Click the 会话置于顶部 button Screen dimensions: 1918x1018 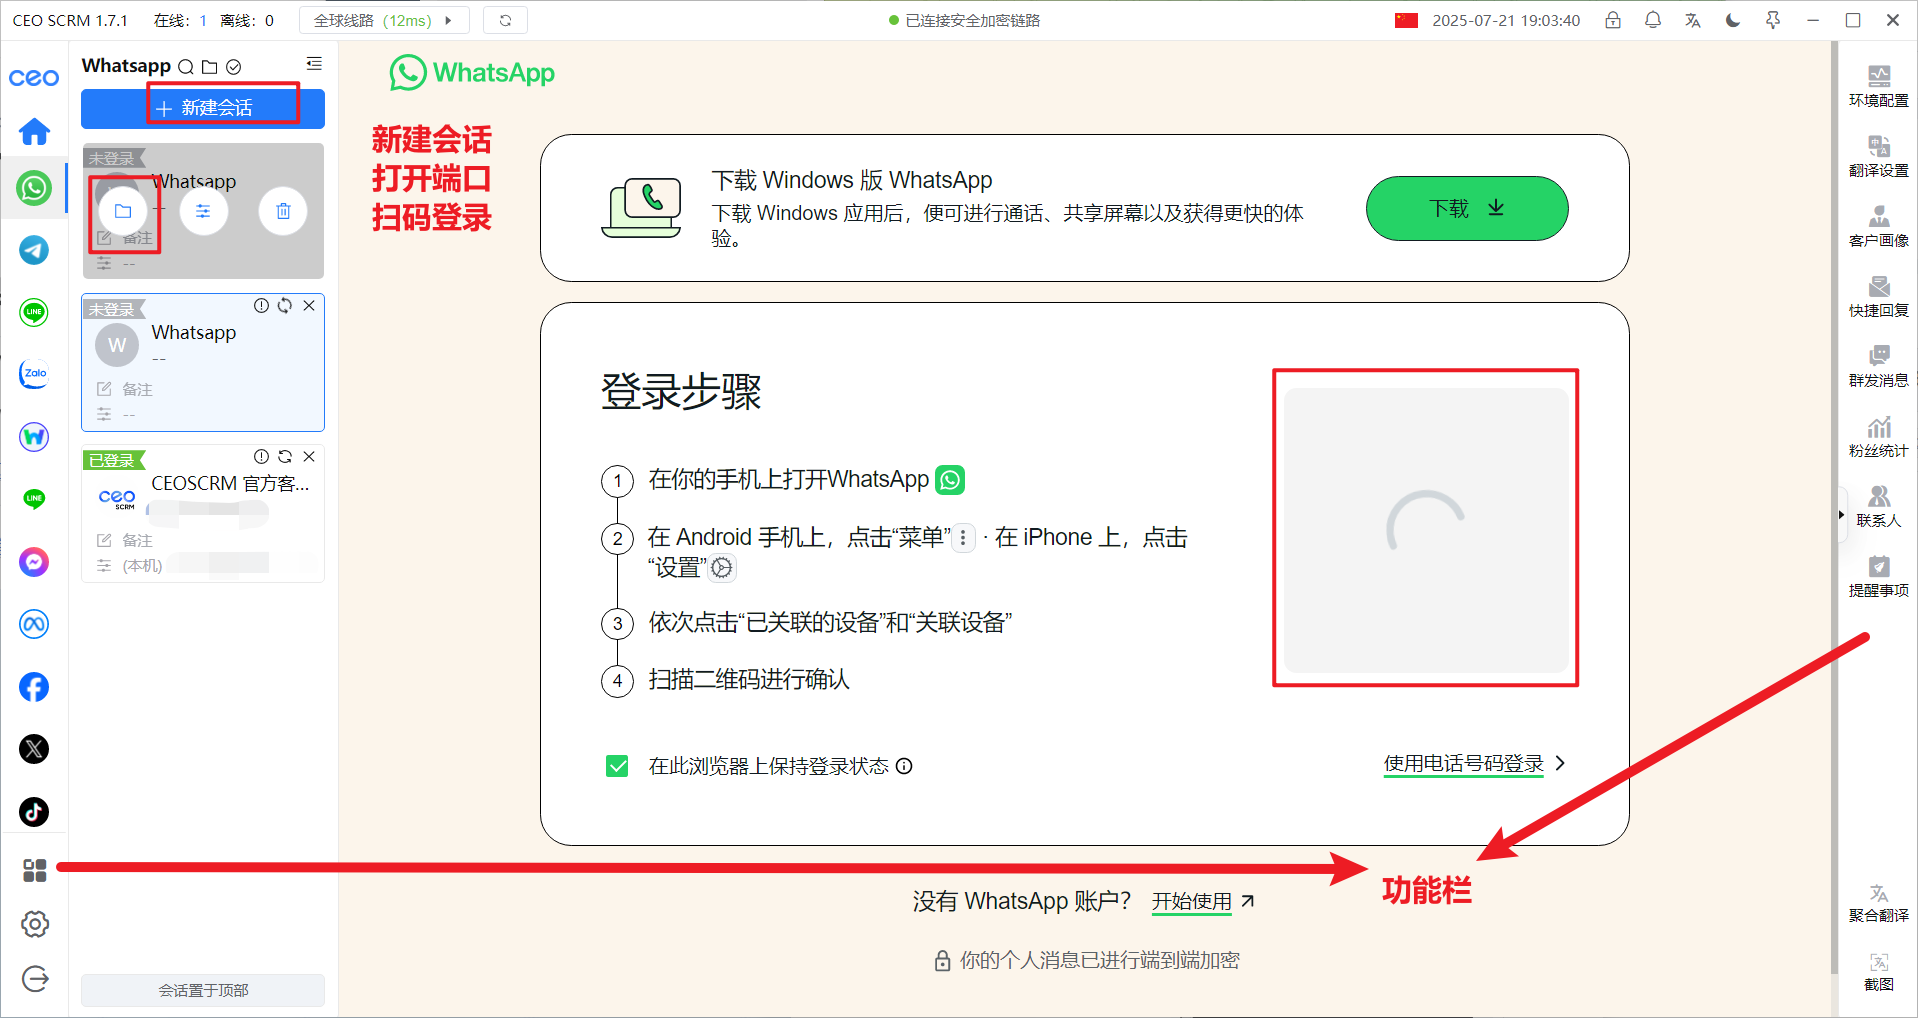tap(203, 990)
